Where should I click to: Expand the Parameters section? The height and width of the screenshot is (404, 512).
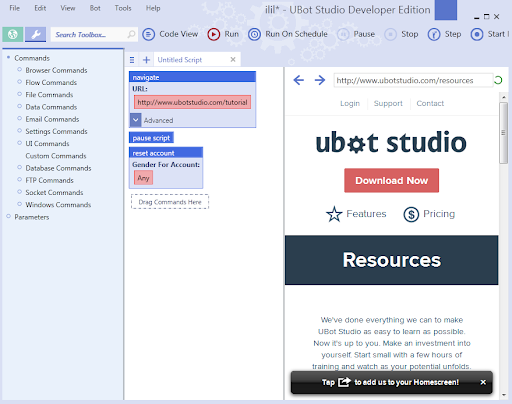pyautogui.click(x=8, y=217)
